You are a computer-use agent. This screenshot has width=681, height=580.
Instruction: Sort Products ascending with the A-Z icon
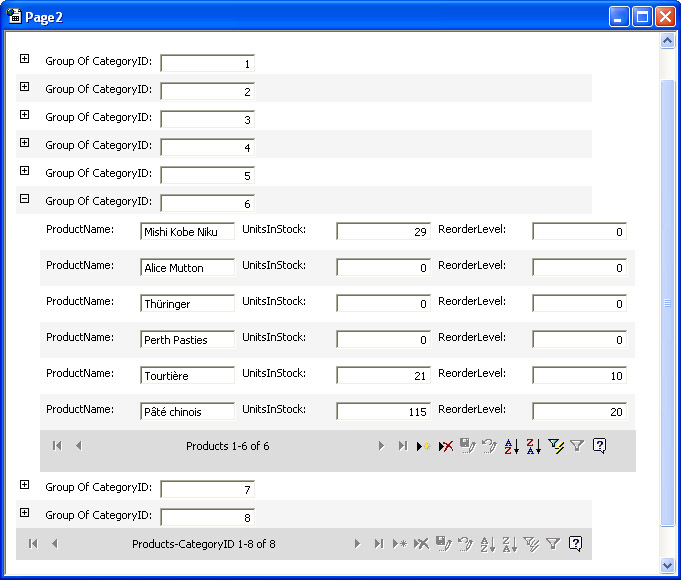511,446
